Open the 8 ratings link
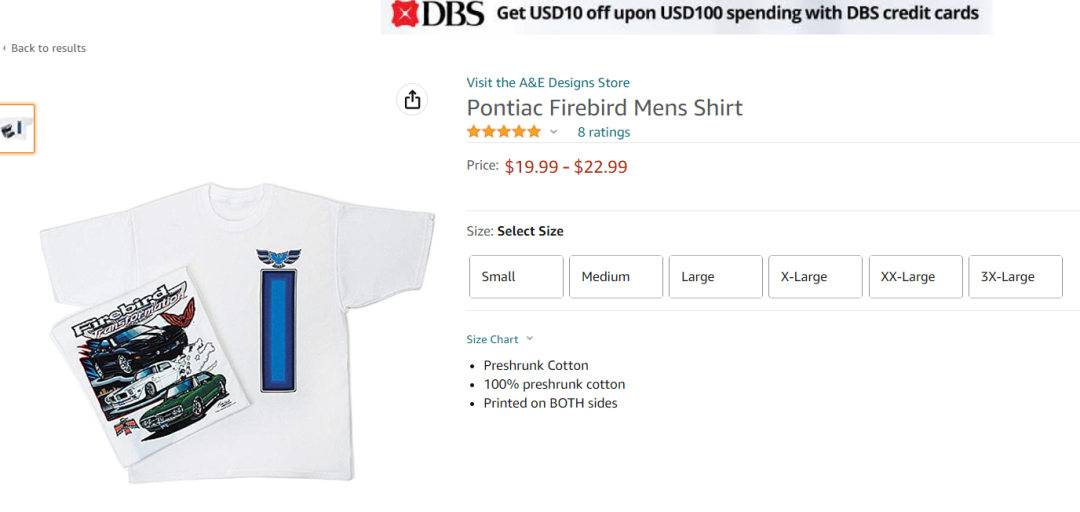1080x512 pixels. click(603, 132)
